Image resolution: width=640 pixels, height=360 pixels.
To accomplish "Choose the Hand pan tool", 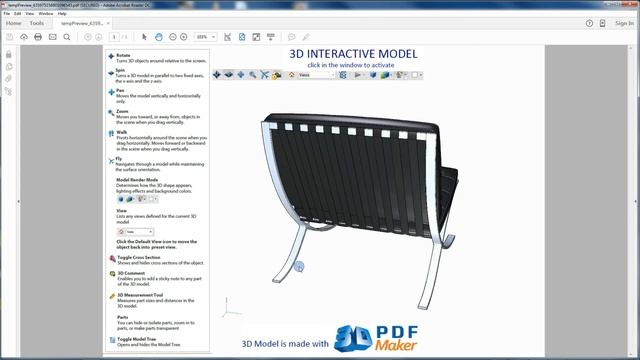I will (159, 37).
